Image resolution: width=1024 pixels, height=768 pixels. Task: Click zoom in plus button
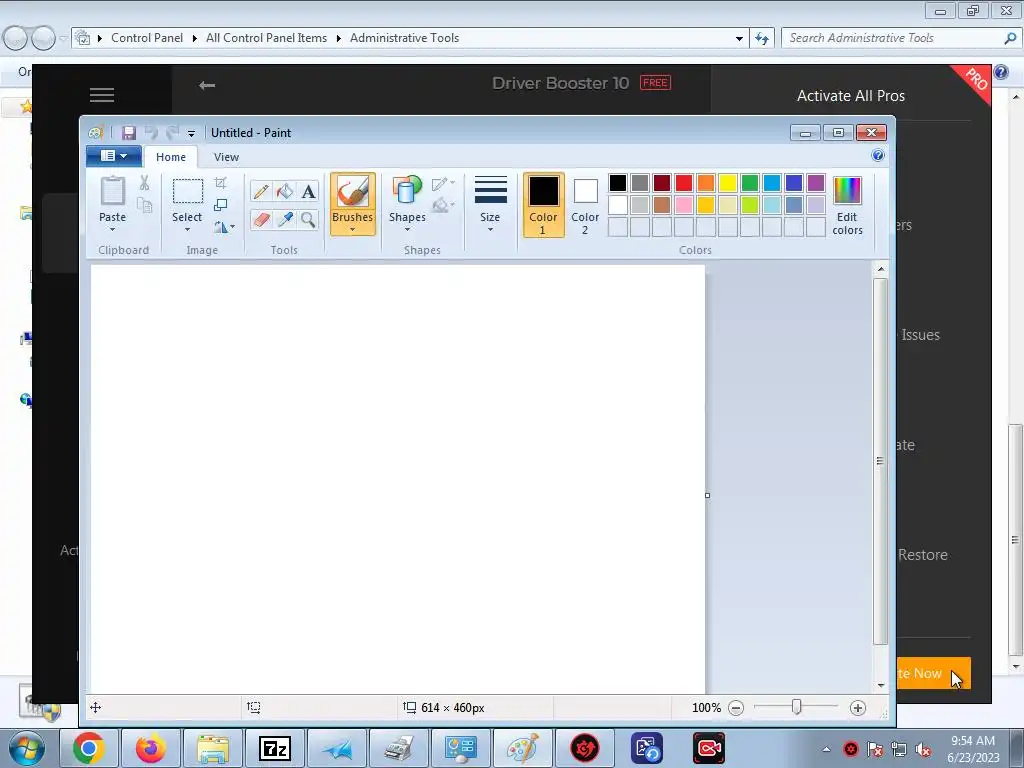[857, 708]
